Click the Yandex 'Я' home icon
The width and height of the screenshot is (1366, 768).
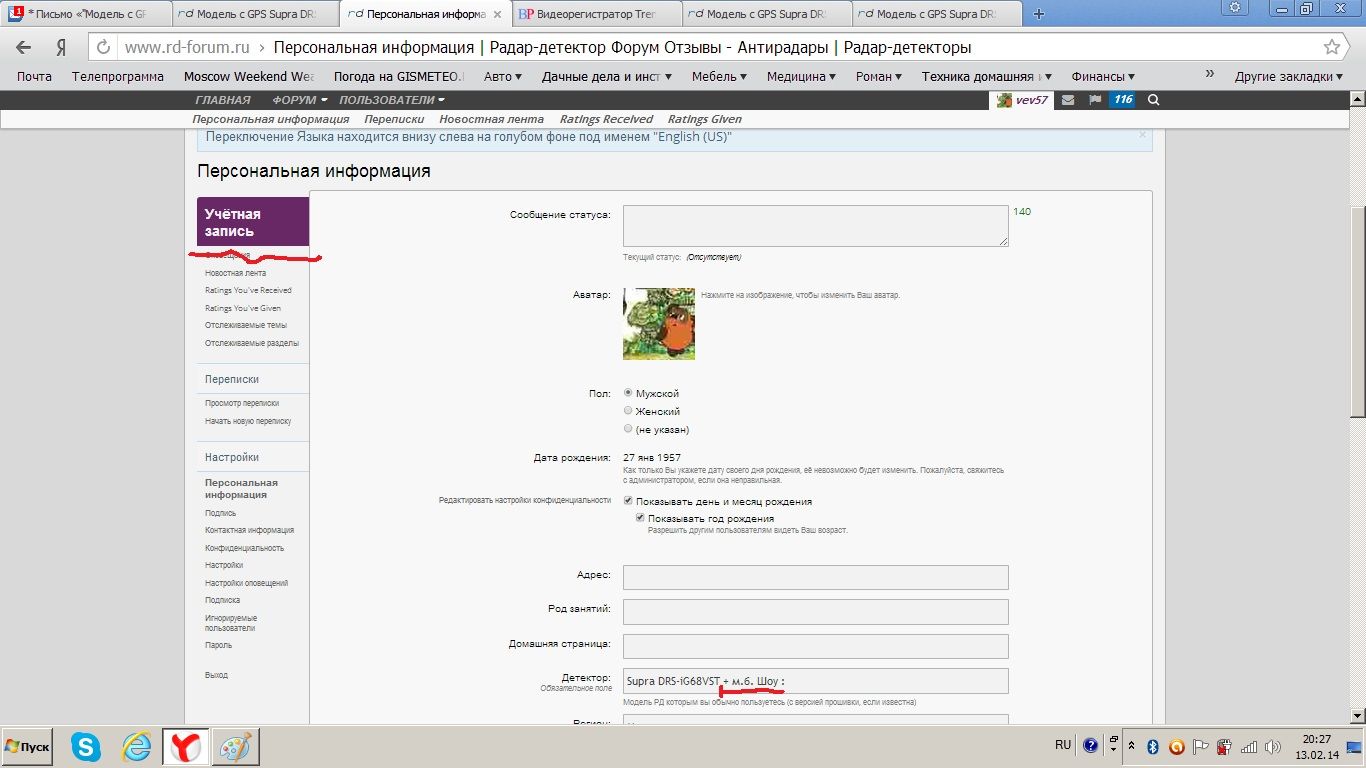pyautogui.click(x=62, y=47)
